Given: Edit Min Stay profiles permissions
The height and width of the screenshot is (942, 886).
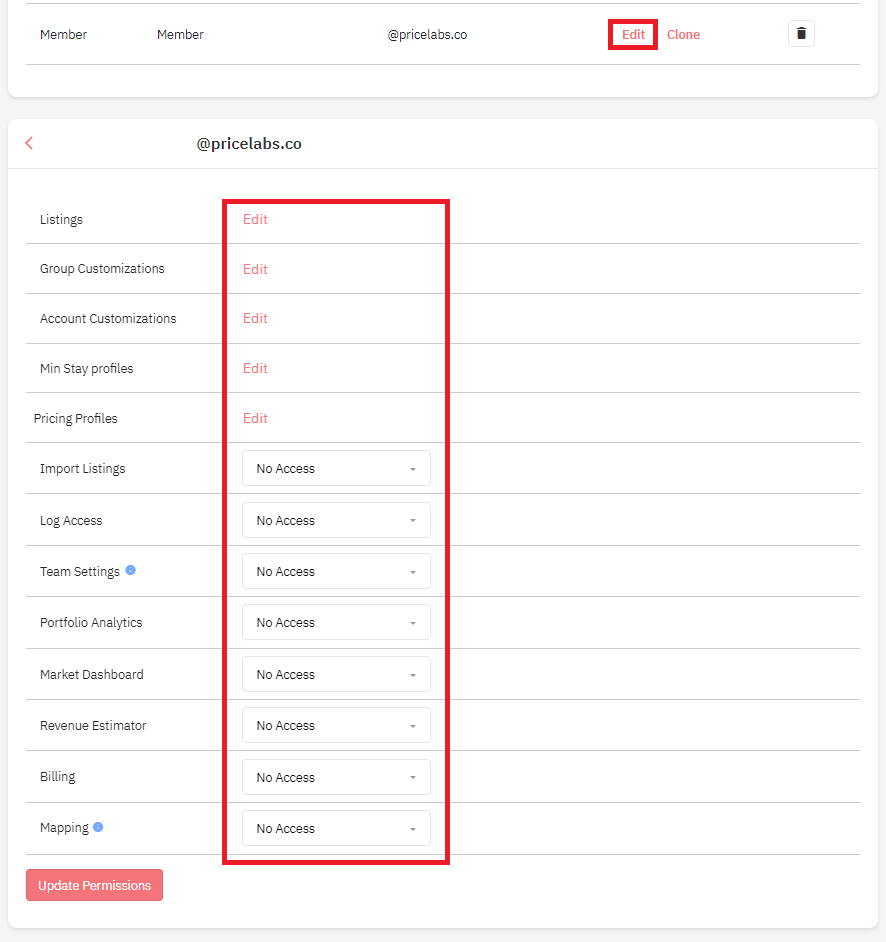Looking at the screenshot, I should click(255, 368).
